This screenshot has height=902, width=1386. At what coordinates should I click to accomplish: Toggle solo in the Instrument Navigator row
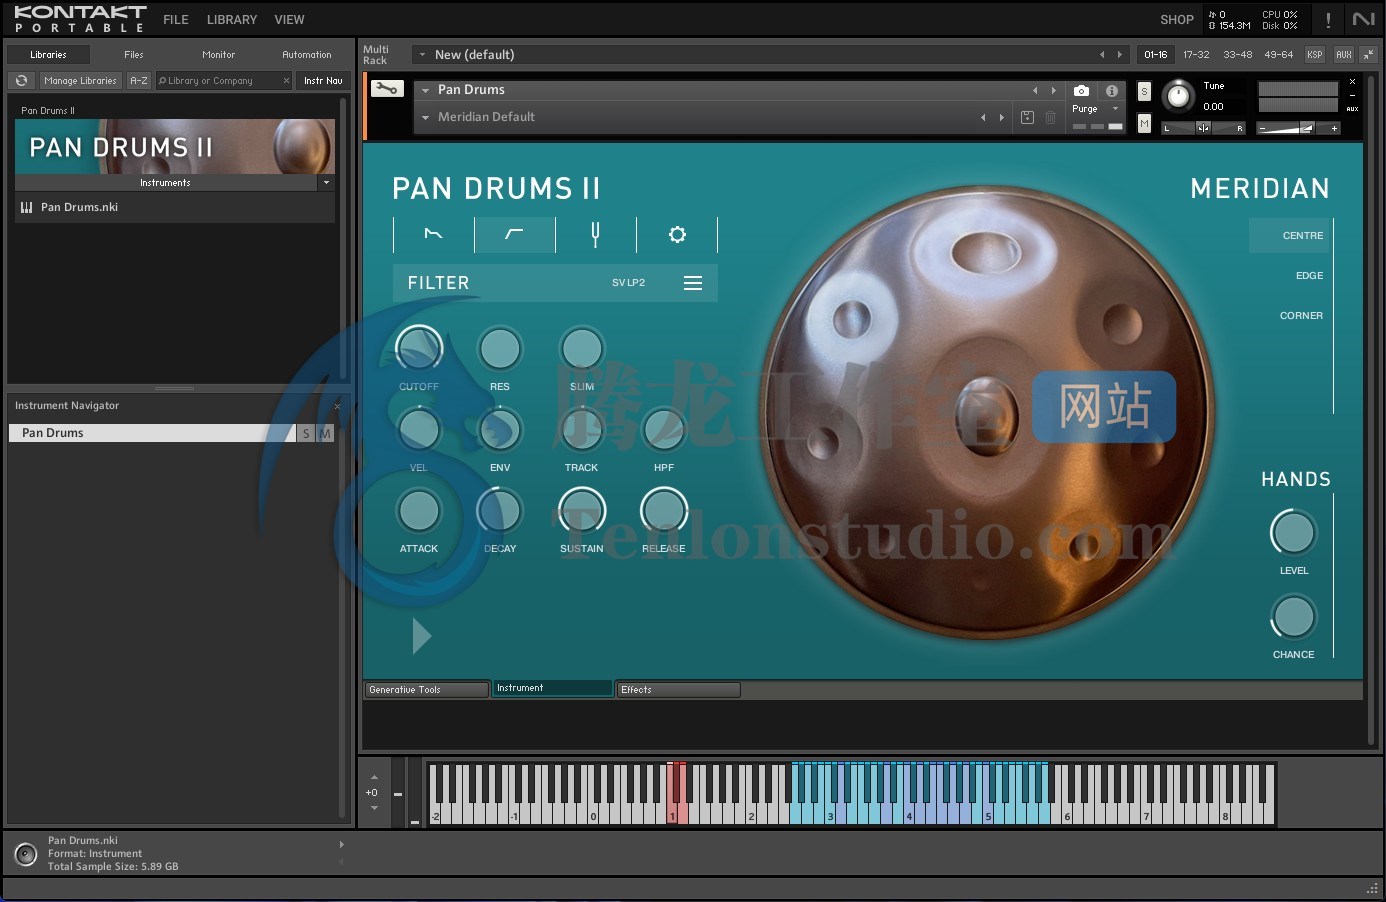(x=306, y=433)
